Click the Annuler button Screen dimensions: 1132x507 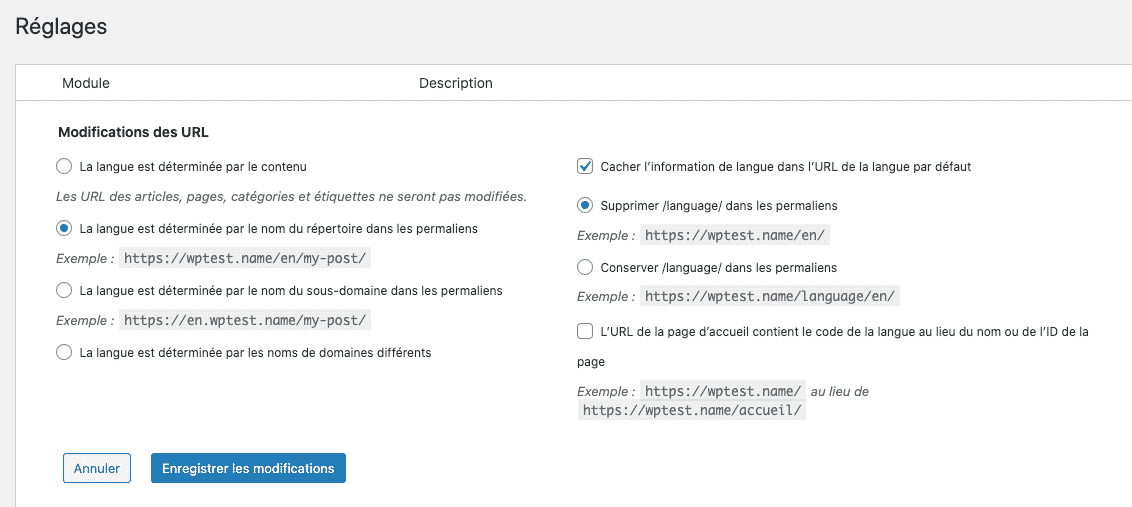[x=97, y=468]
